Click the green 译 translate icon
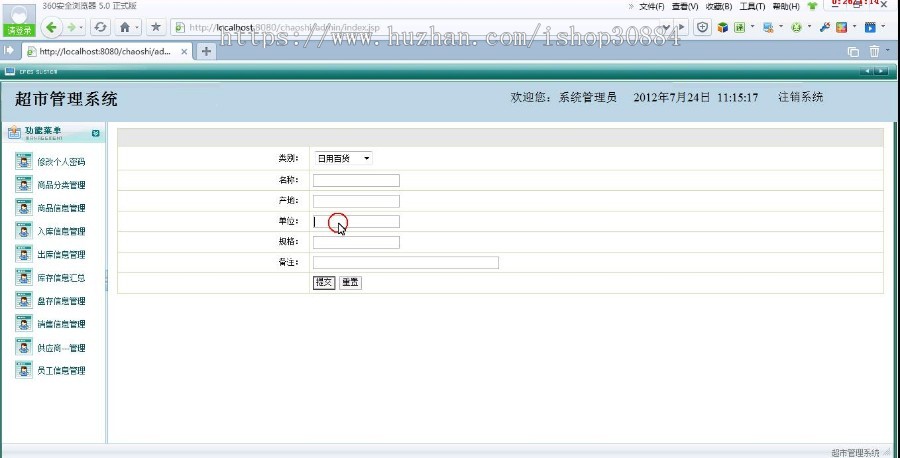 tap(740, 27)
